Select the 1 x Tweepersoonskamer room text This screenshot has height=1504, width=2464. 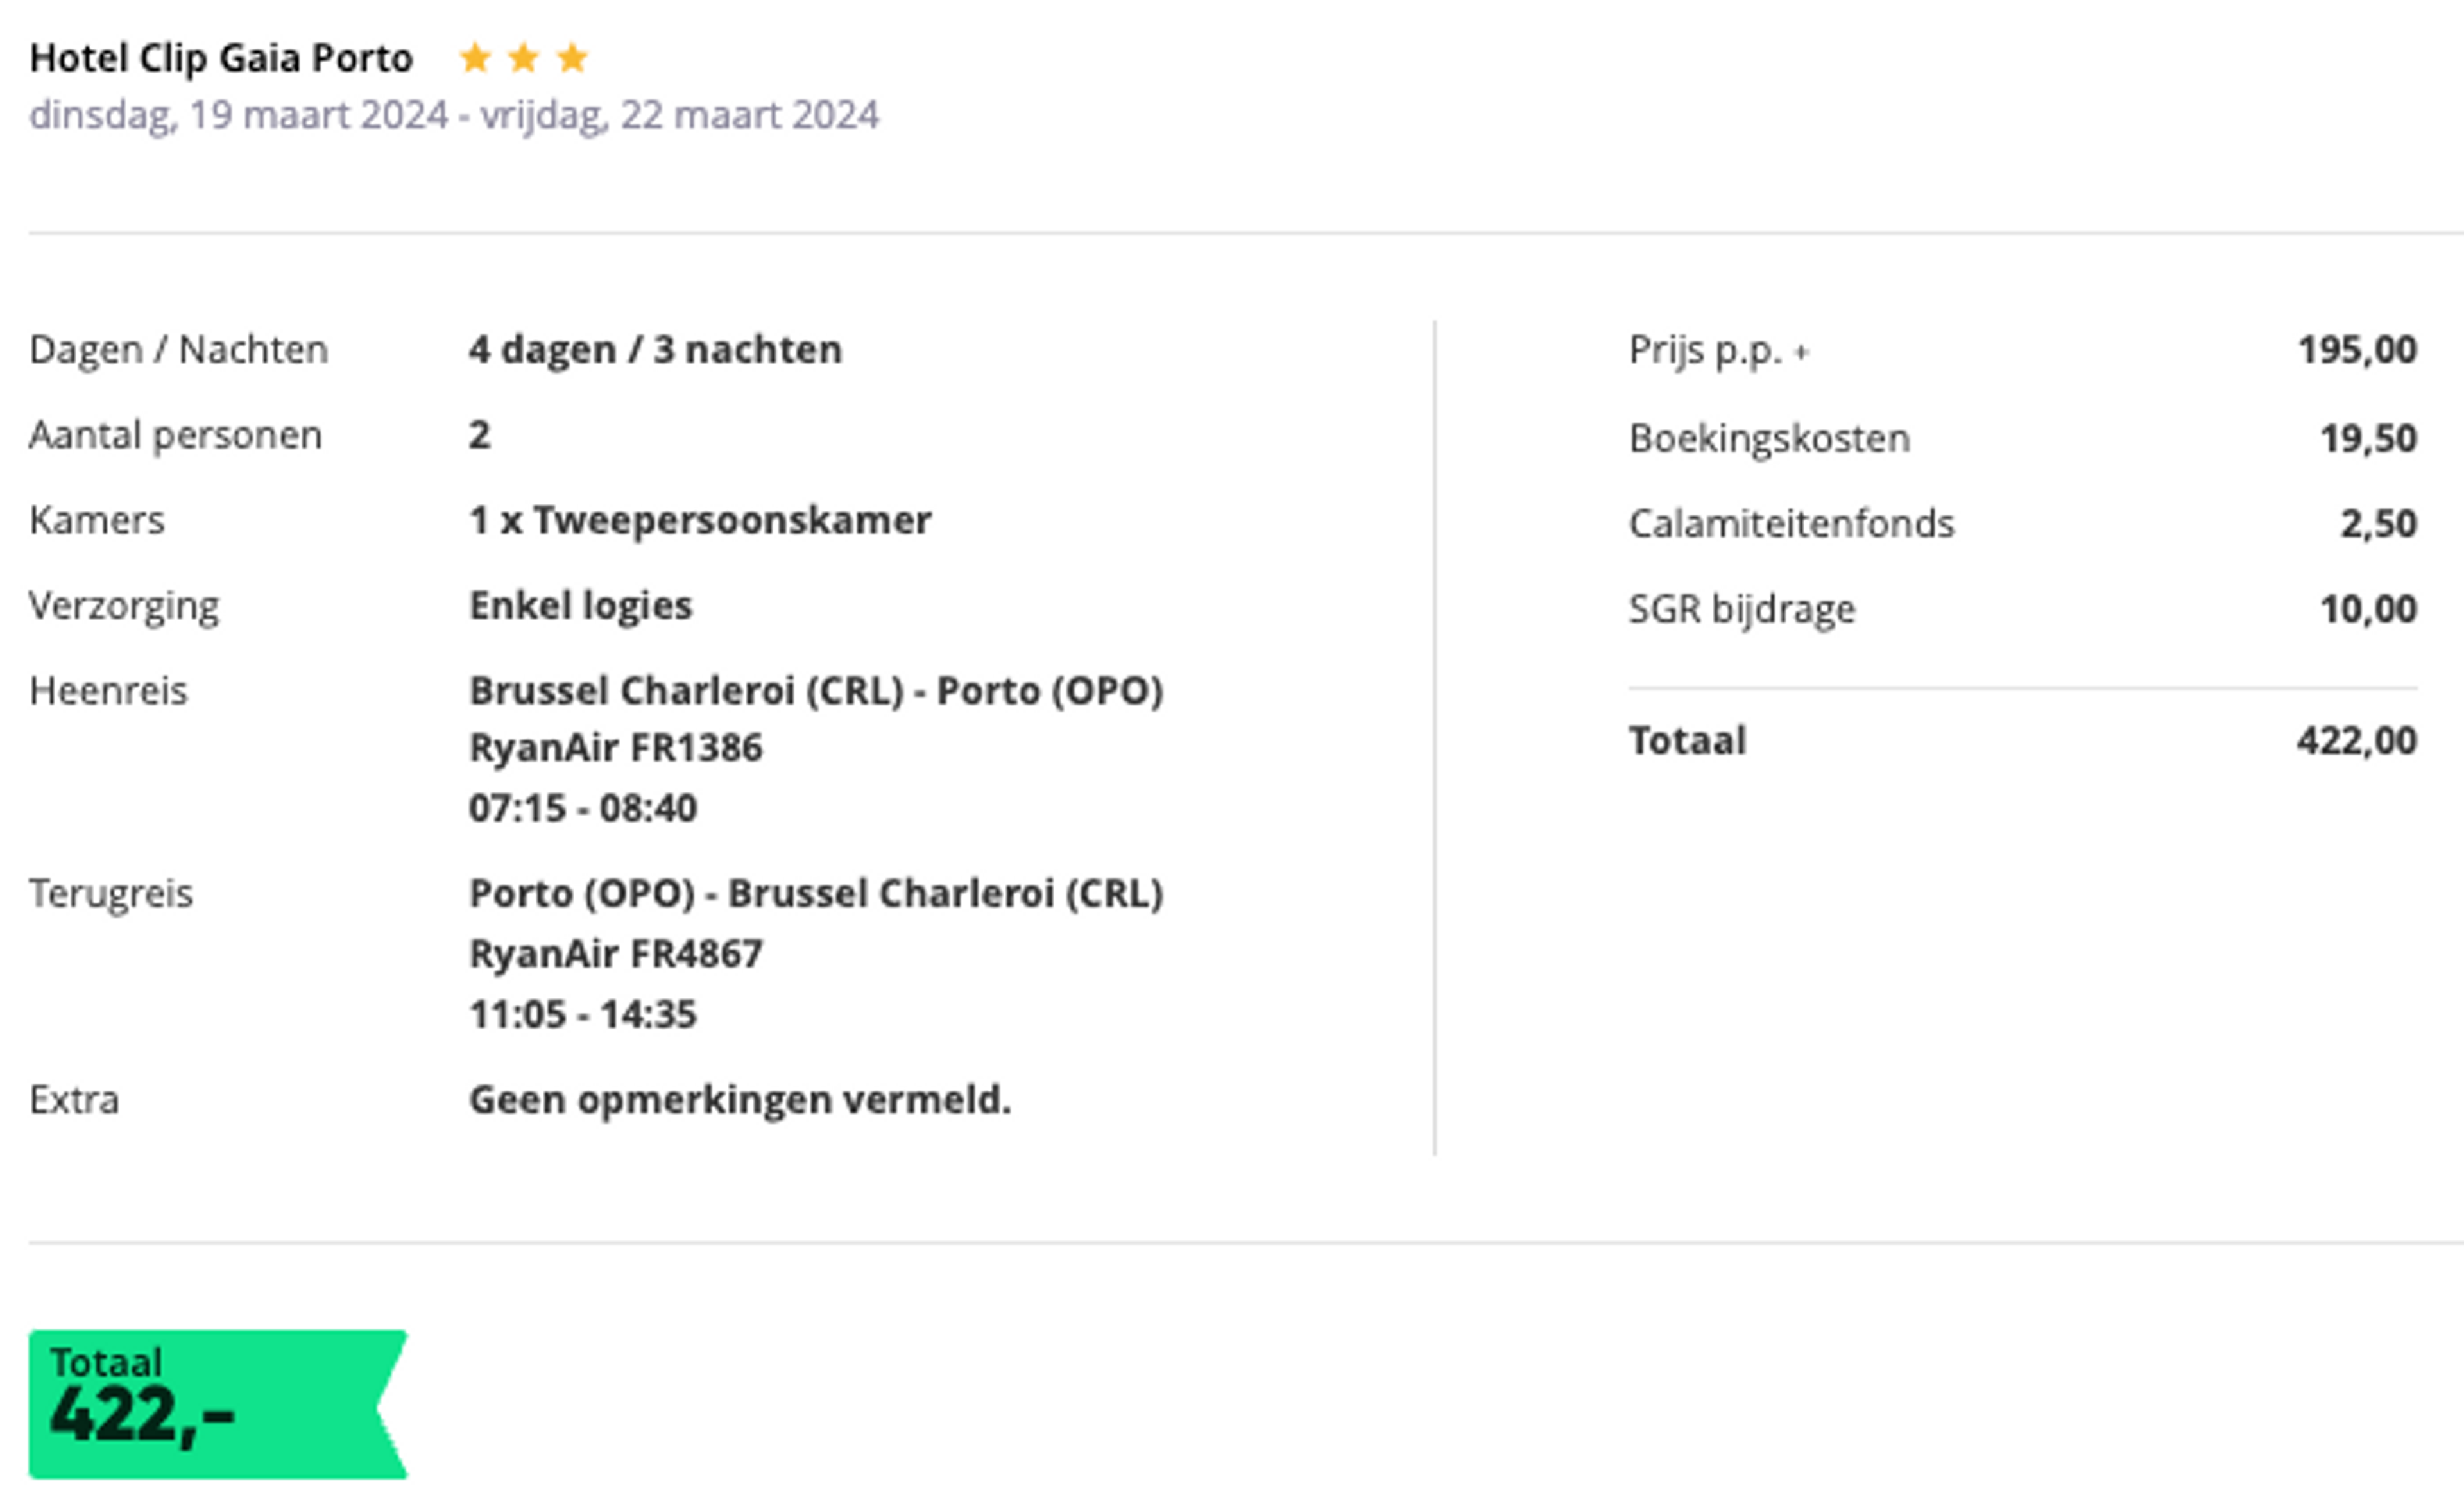tap(700, 521)
